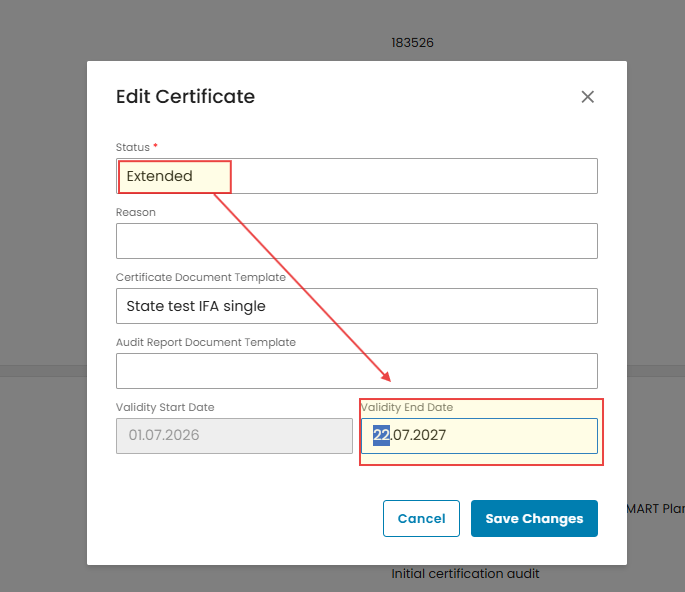This screenshot has height=592, width=685.
Task: Click the disabled Validity Start Date 01.07.2026 field
Action: pyautogui.click(x=234, y=436)
